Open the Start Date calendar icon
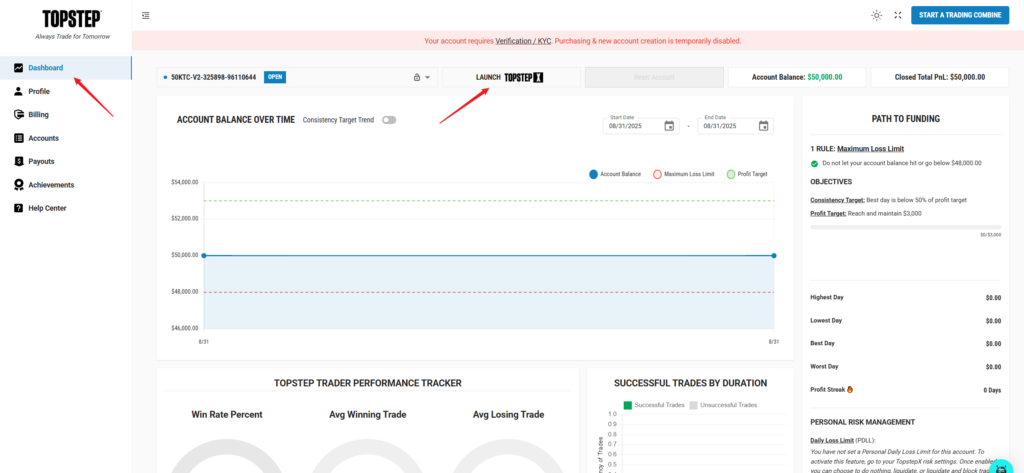The image size is (1024, 473). [669, 126]
